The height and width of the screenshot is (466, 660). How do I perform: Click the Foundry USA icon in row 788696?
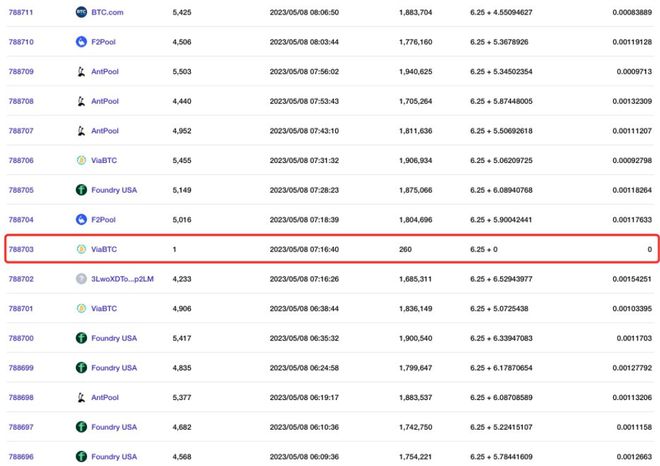coord(81,457)
